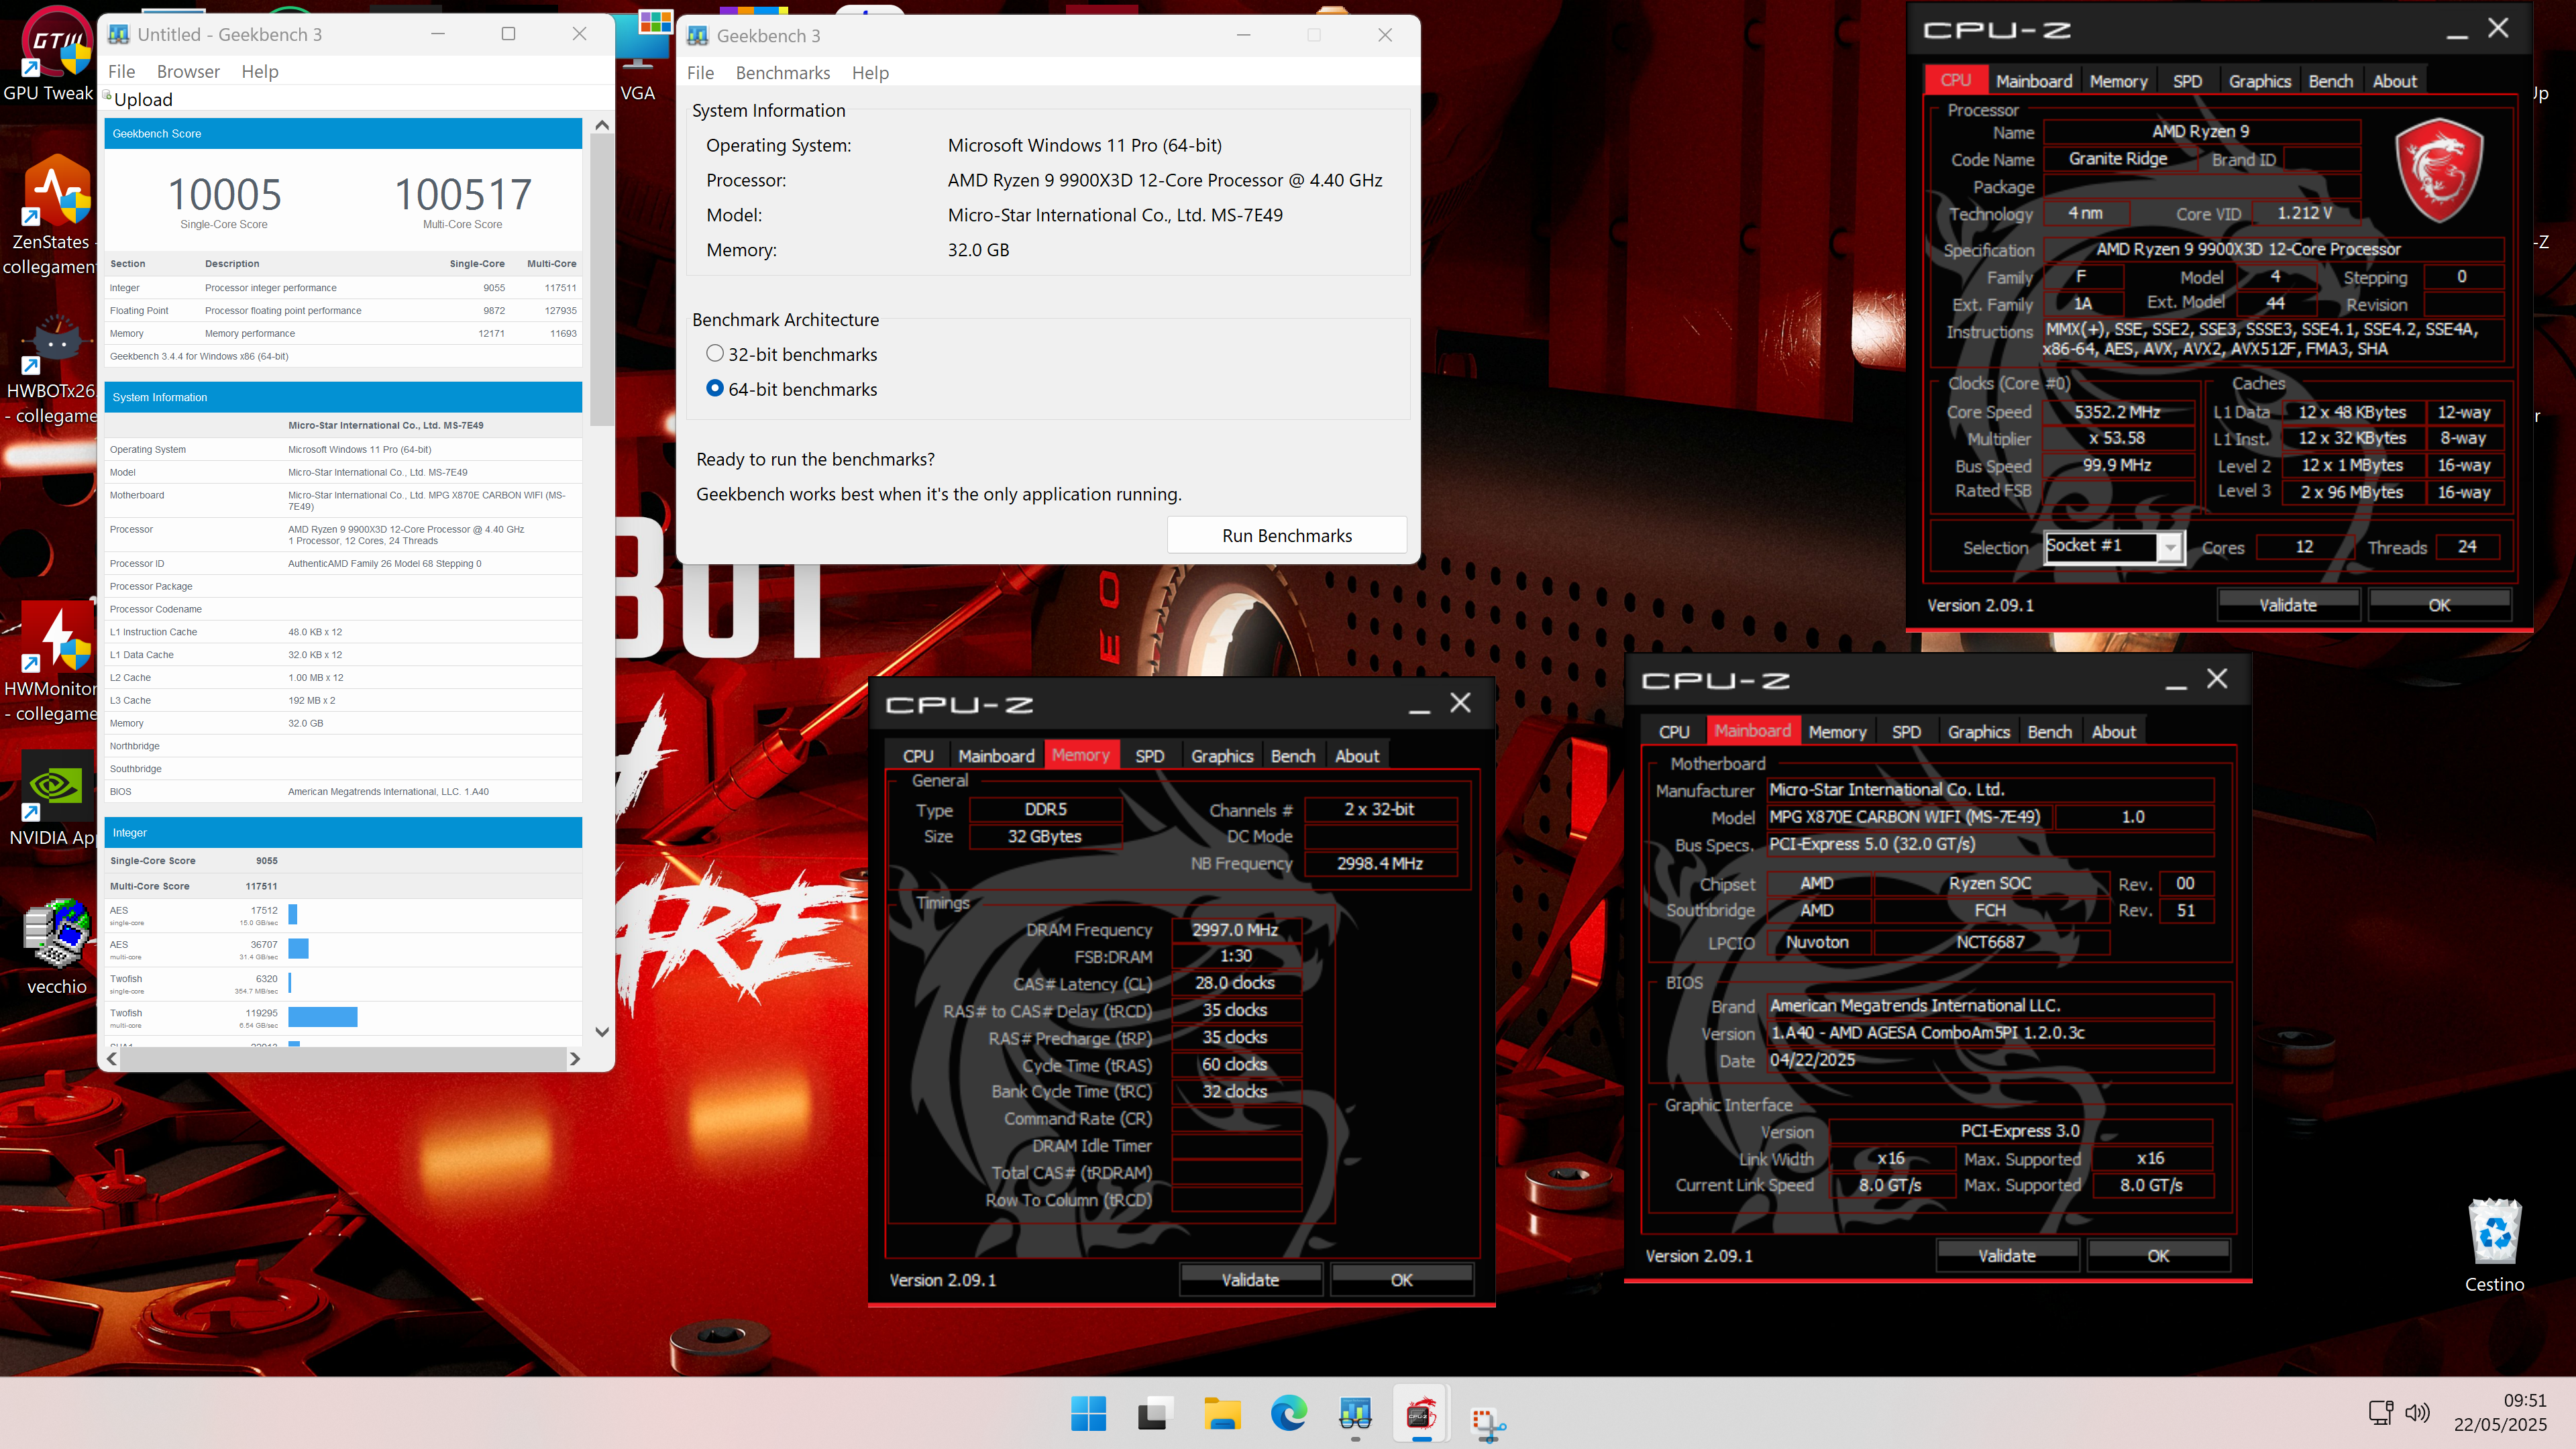Open SPD tab in CPU-Z Memory window
The width and height of the screenshot is (2576, 1449).
click(x=1150, y=756)
